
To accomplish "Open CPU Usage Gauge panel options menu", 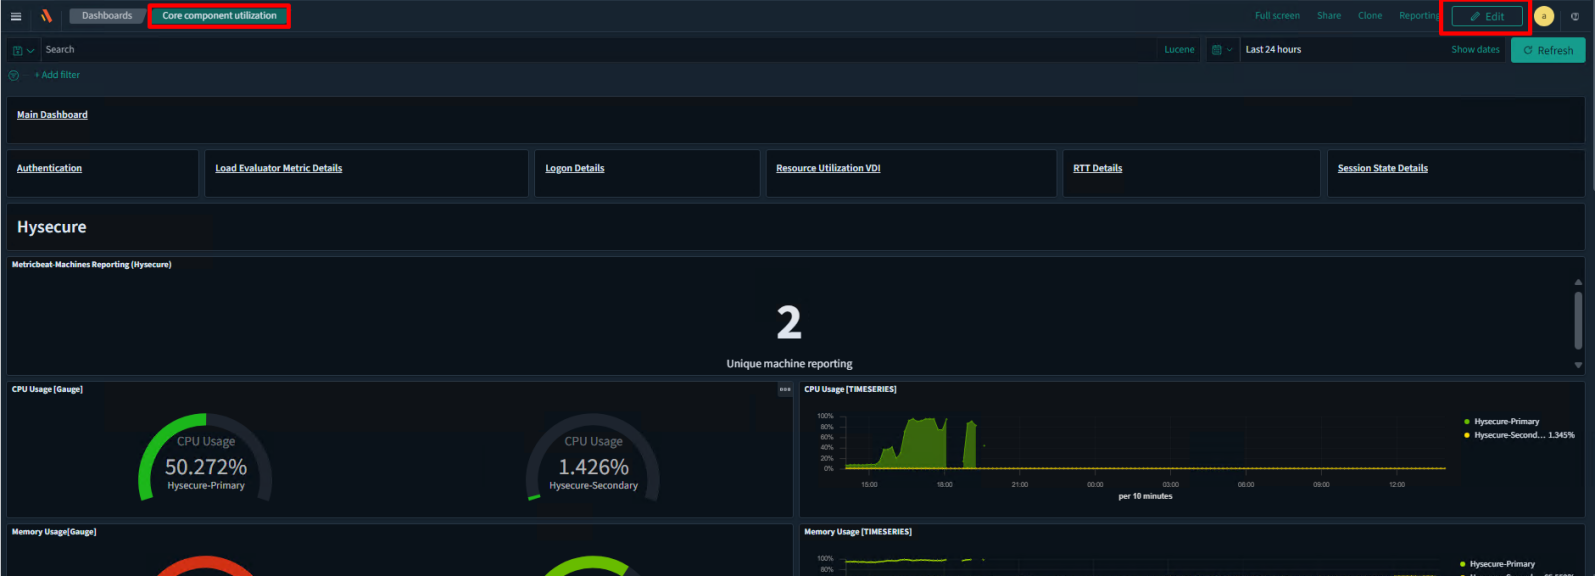I will click(785, 390).
